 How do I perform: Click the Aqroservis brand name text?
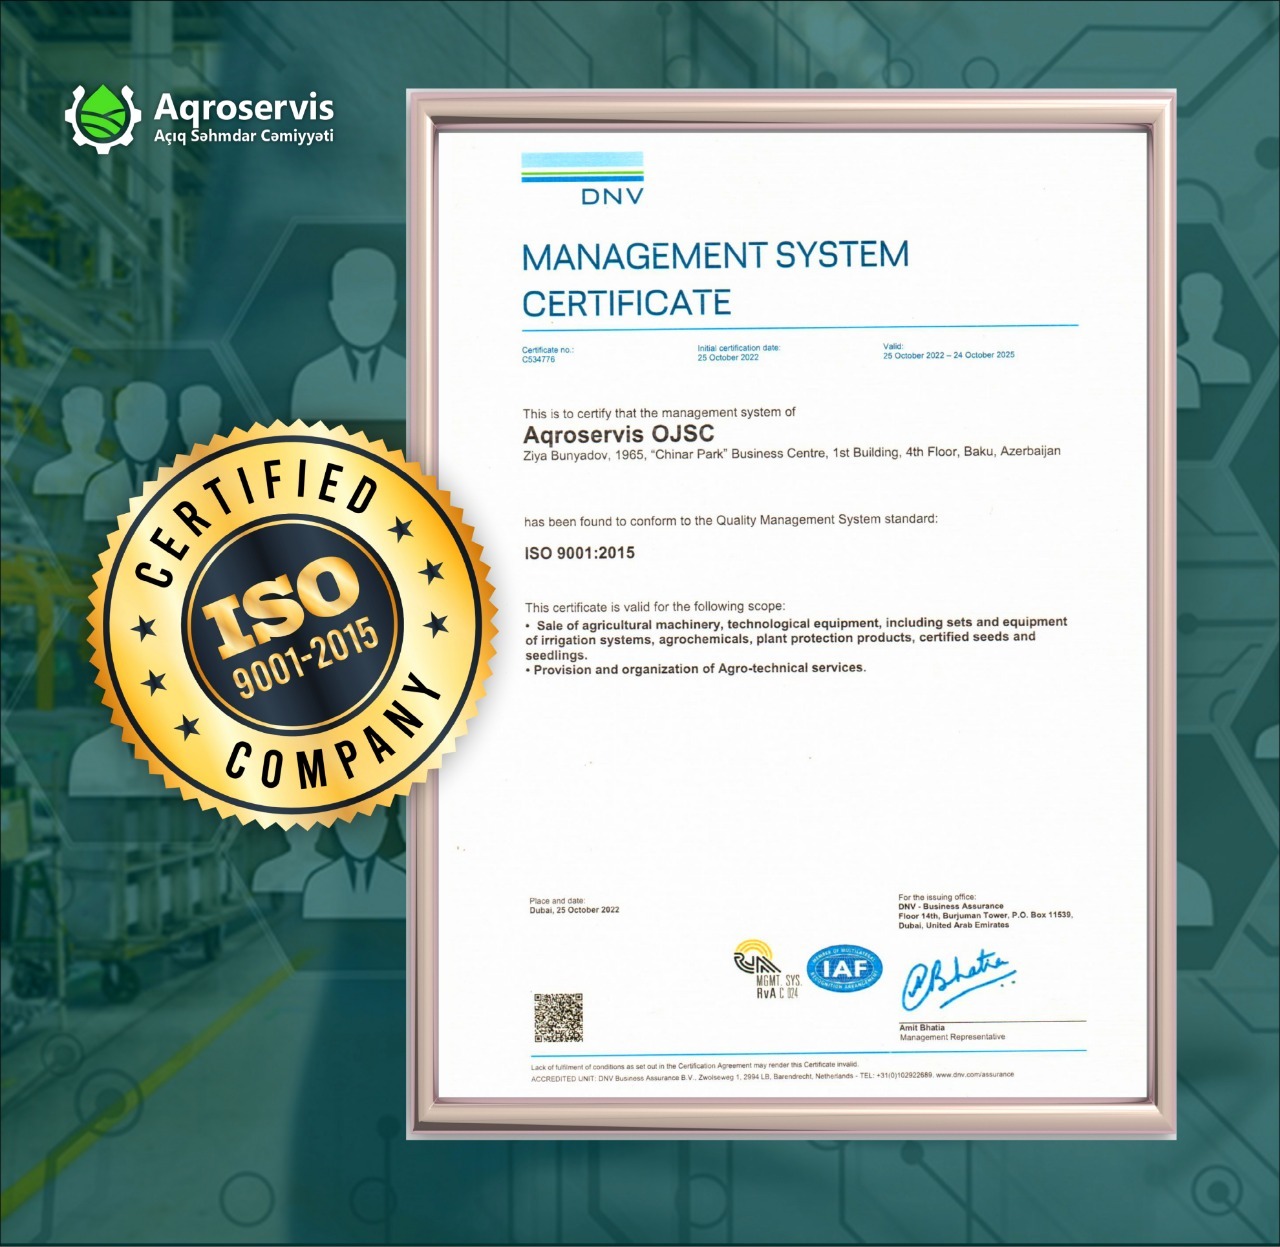click(x=244, y=107)
